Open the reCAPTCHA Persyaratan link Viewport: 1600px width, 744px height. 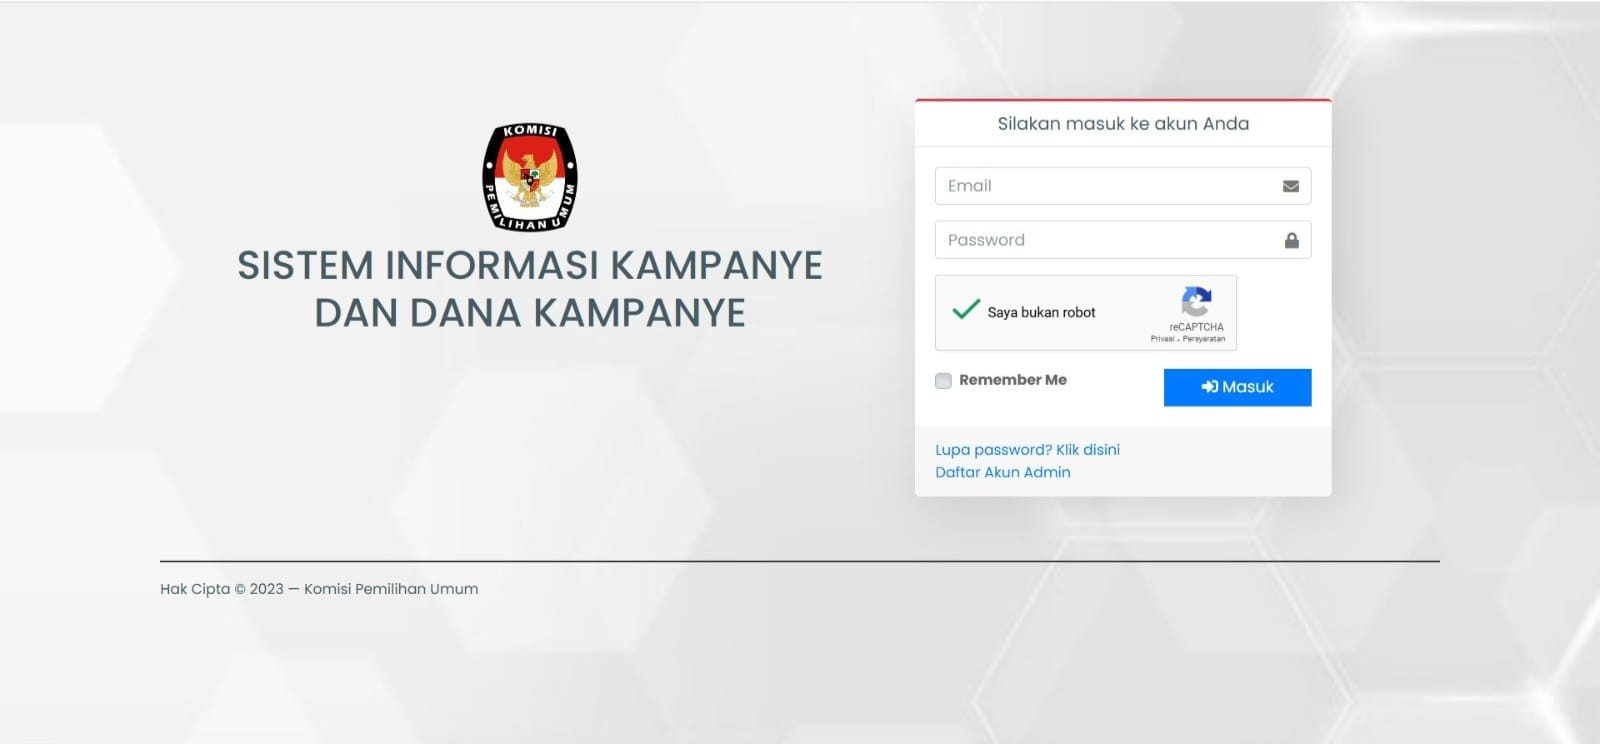click(x=1204, y=339)
